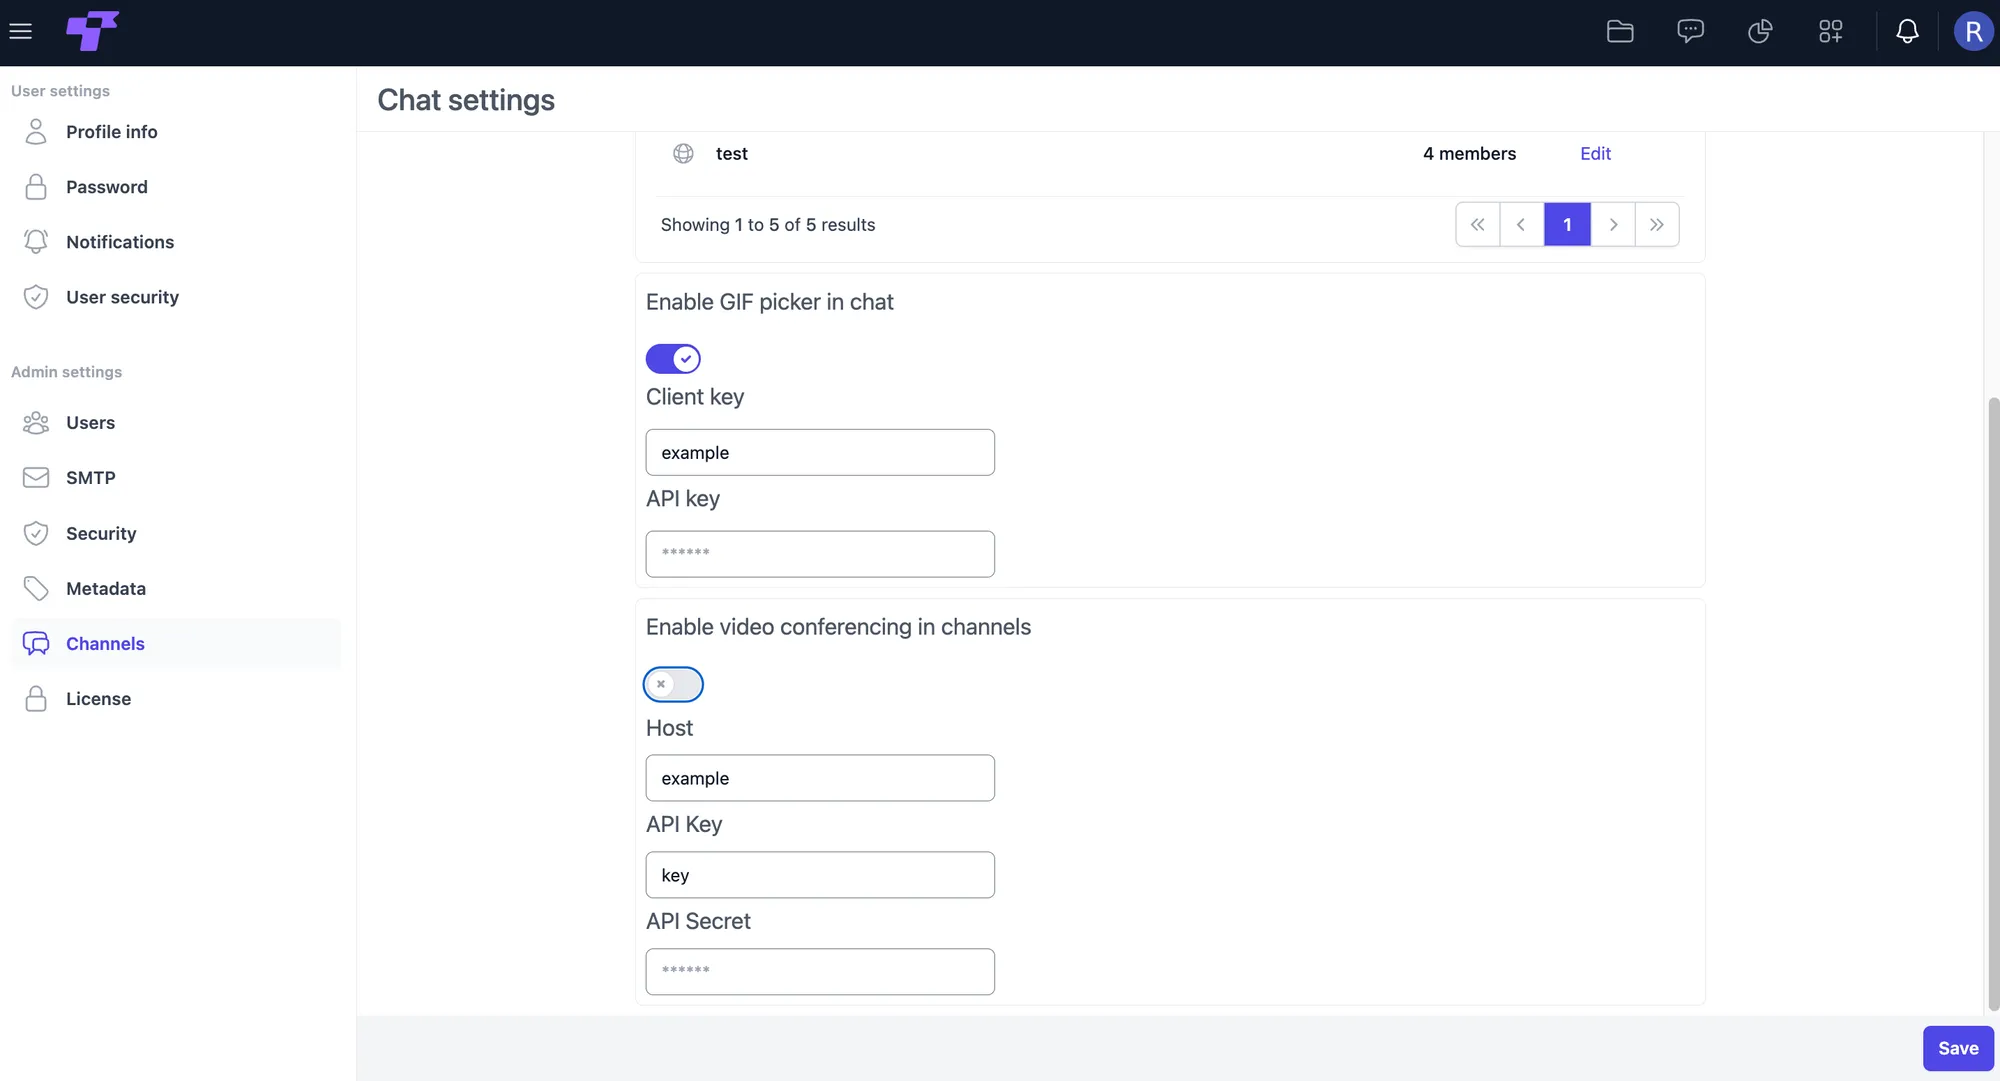Viewport: 2000px width, 1081px height.
Task: Go to next page of results
Action: [1613, 224]
